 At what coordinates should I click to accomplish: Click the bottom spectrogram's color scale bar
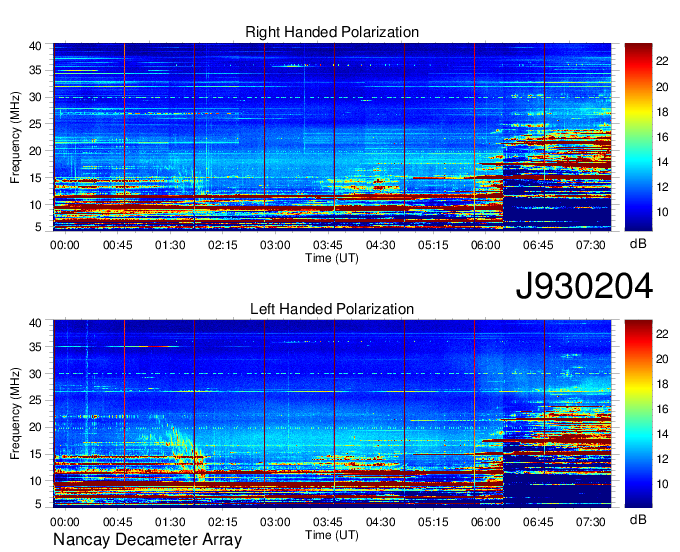638,414
